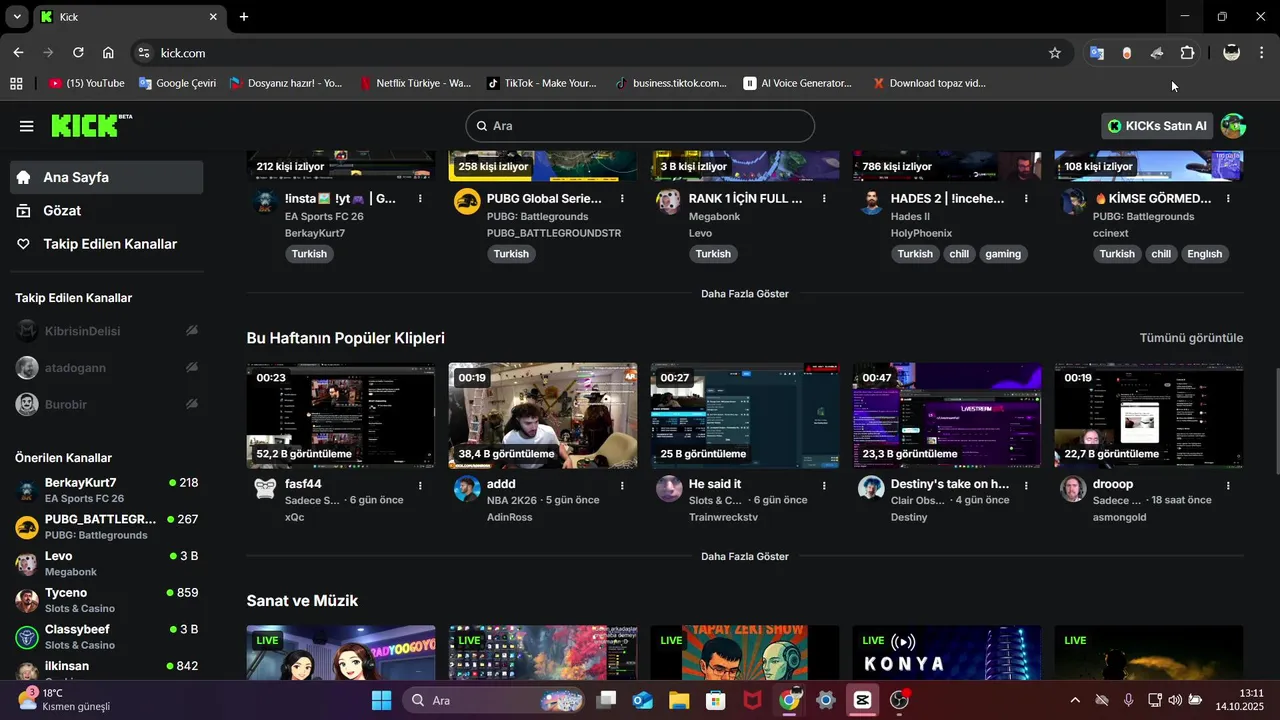Screen dimensions: 1280x720
Task: Open options for HADES 2 stream
Action: pos(1026,199)
